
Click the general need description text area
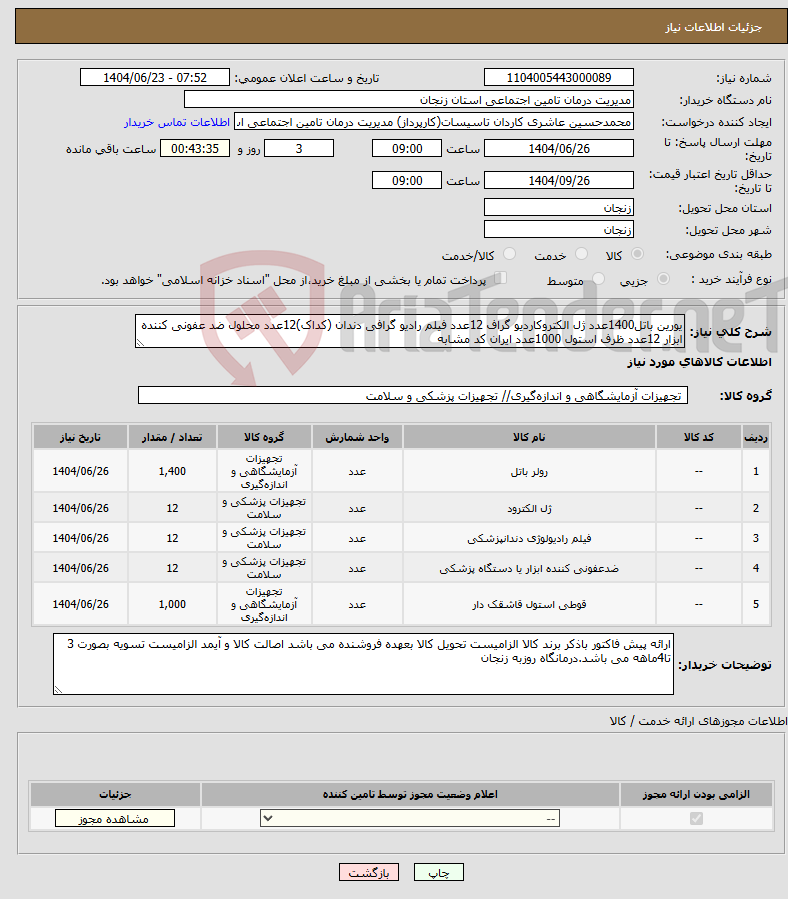(x=409, y=331)
